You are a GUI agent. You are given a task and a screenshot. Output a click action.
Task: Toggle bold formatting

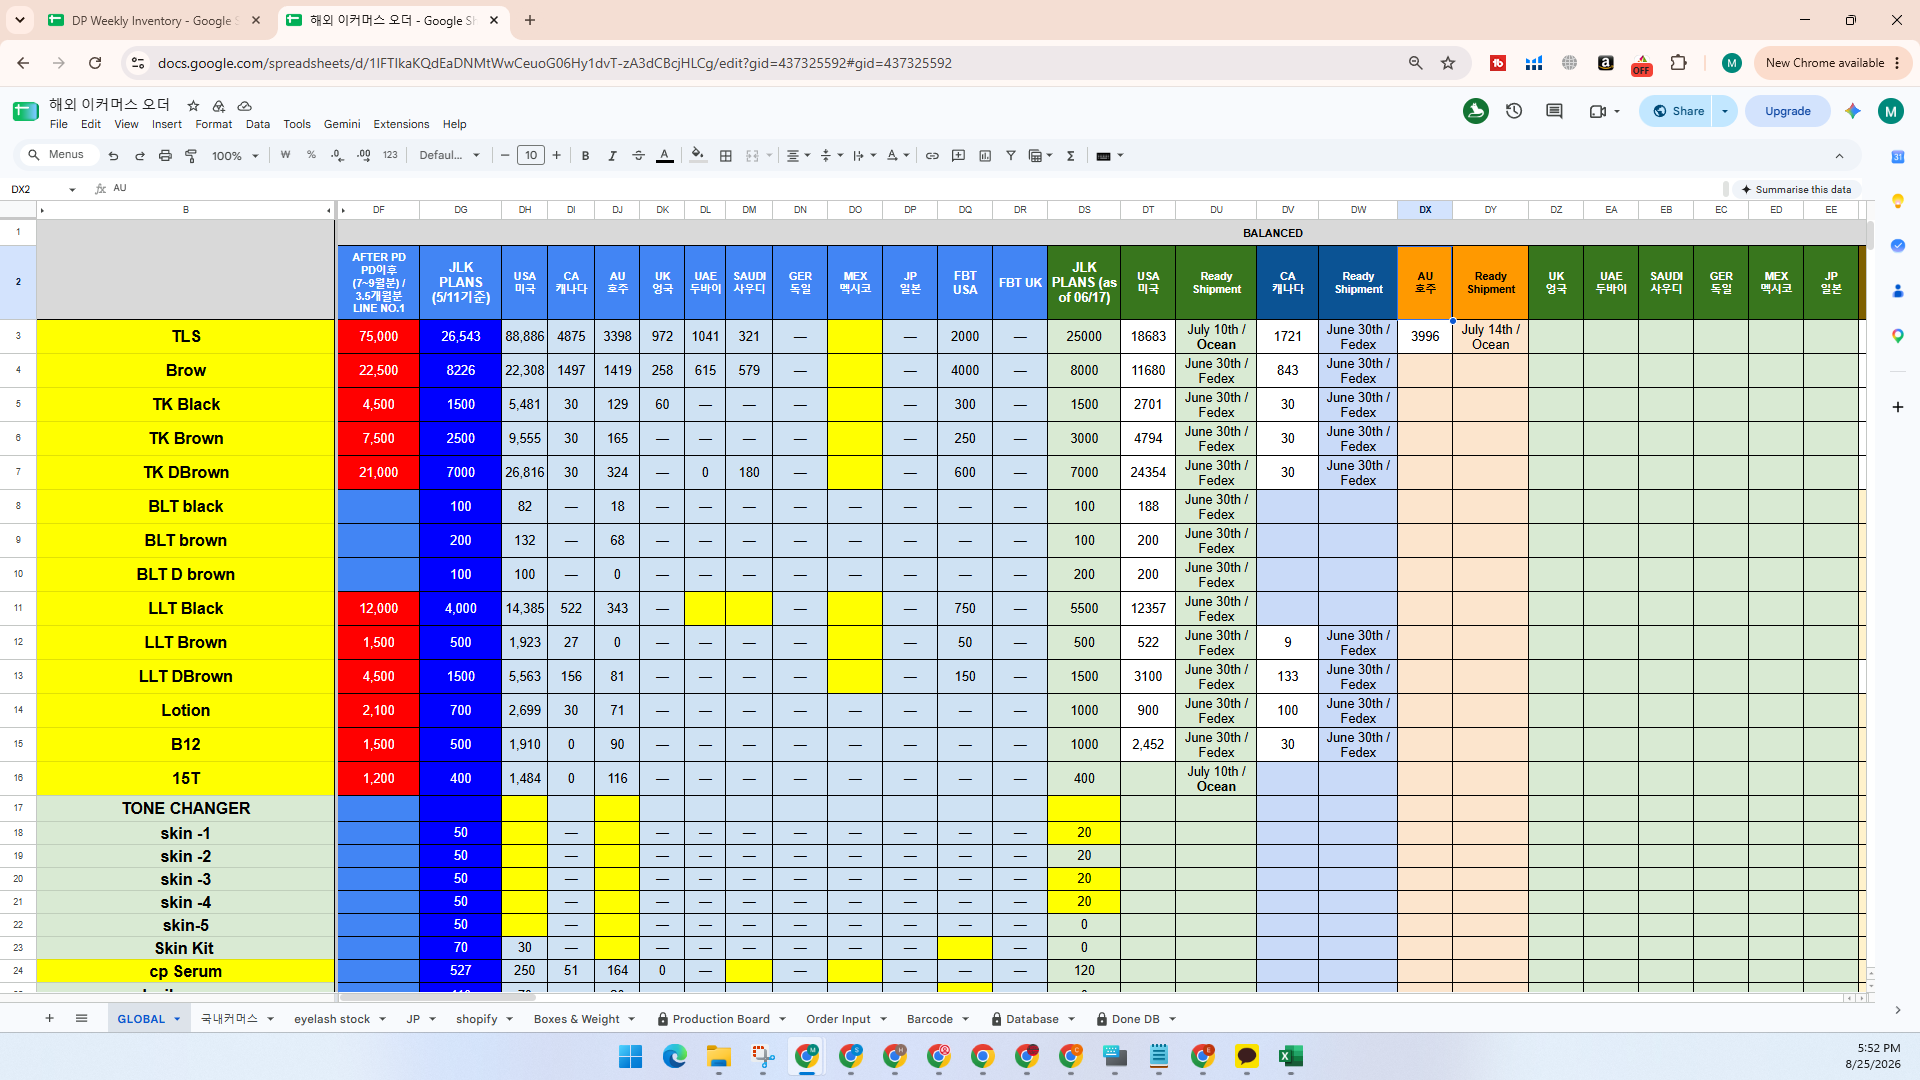pos(585,156)
